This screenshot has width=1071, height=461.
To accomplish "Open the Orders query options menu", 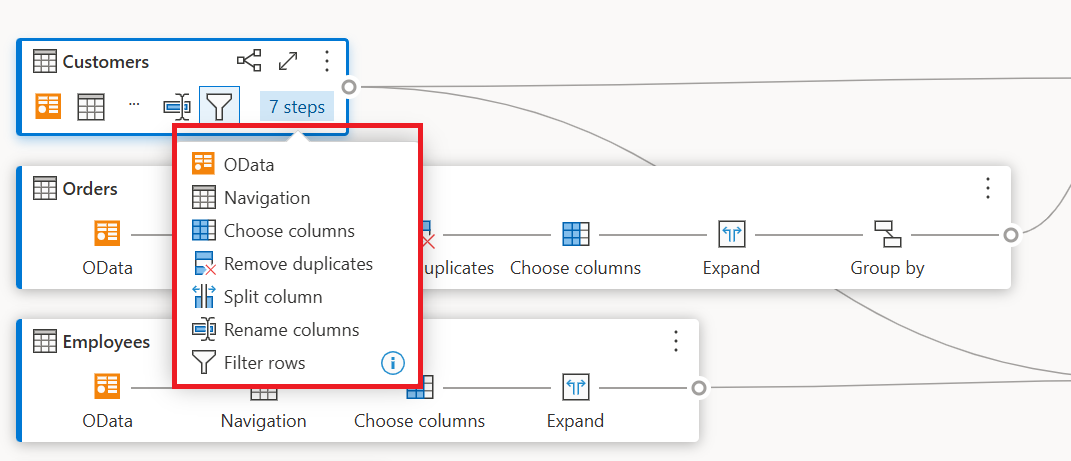I will 988,188.
